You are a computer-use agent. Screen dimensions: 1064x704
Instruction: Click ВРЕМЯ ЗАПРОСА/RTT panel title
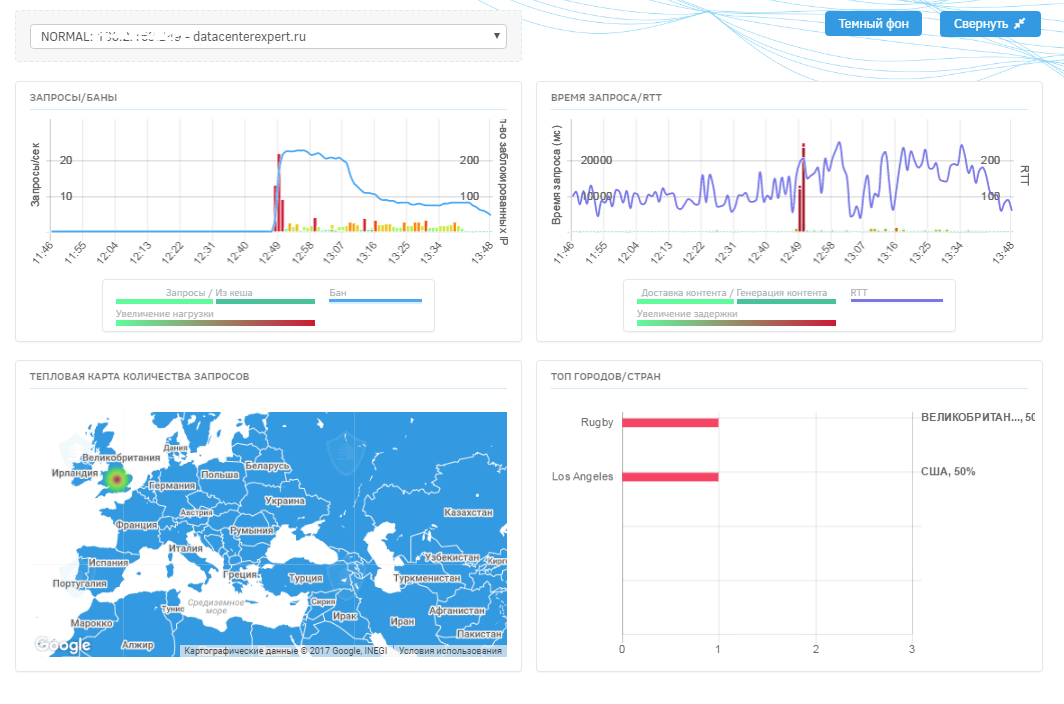pos(606,98)
